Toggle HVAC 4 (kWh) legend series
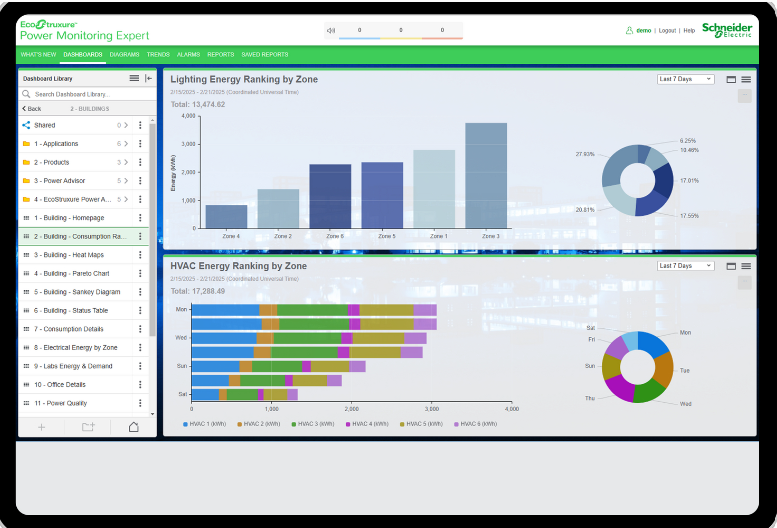777x528 pixels. [367, 424]
